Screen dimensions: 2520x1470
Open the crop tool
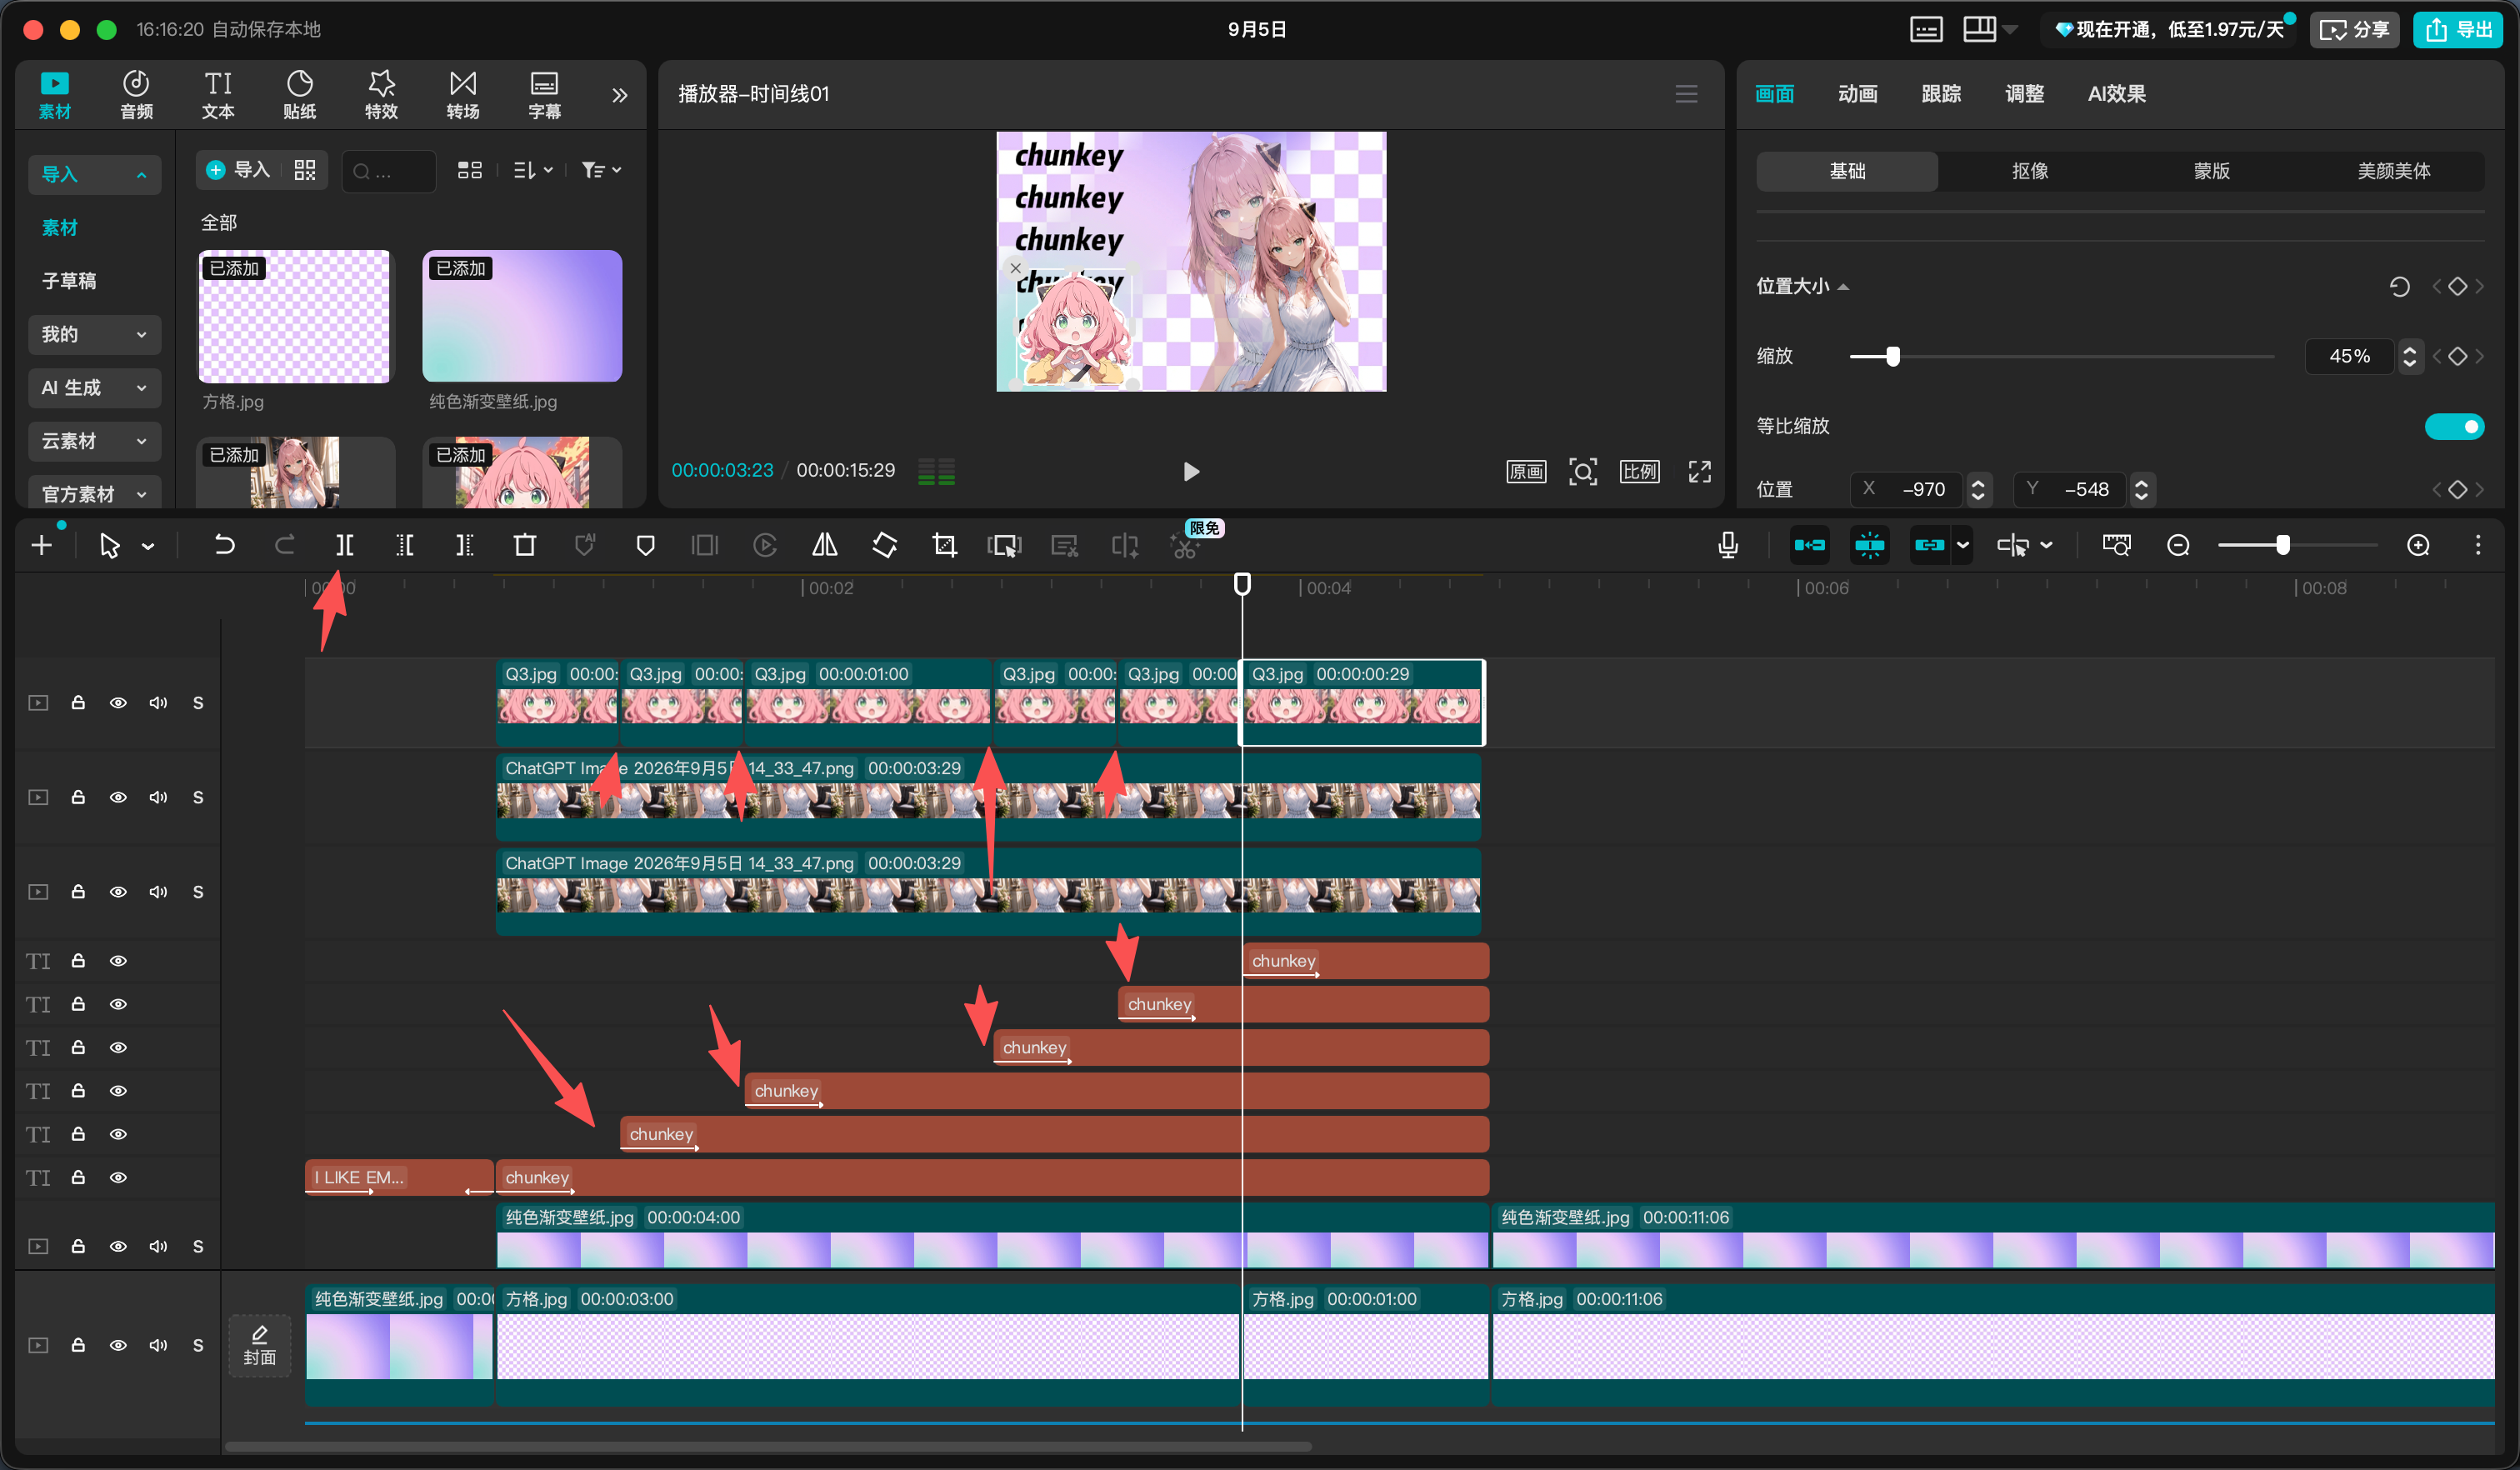(944, 545)
